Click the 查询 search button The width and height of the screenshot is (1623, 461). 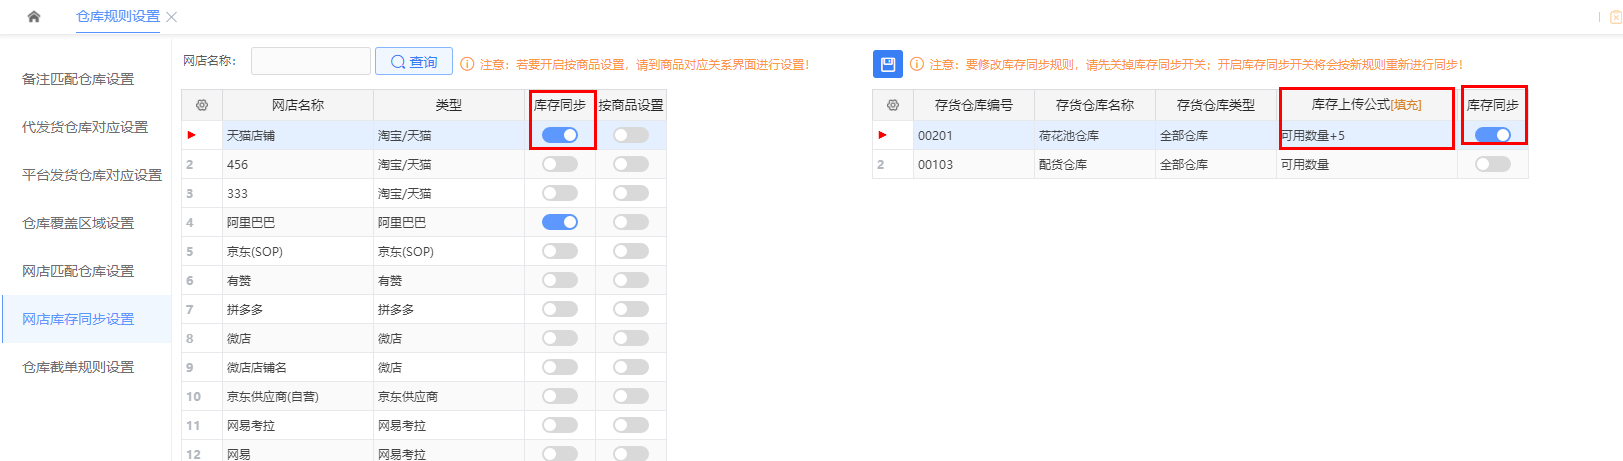pyautogui.click(x=414, y=62)
